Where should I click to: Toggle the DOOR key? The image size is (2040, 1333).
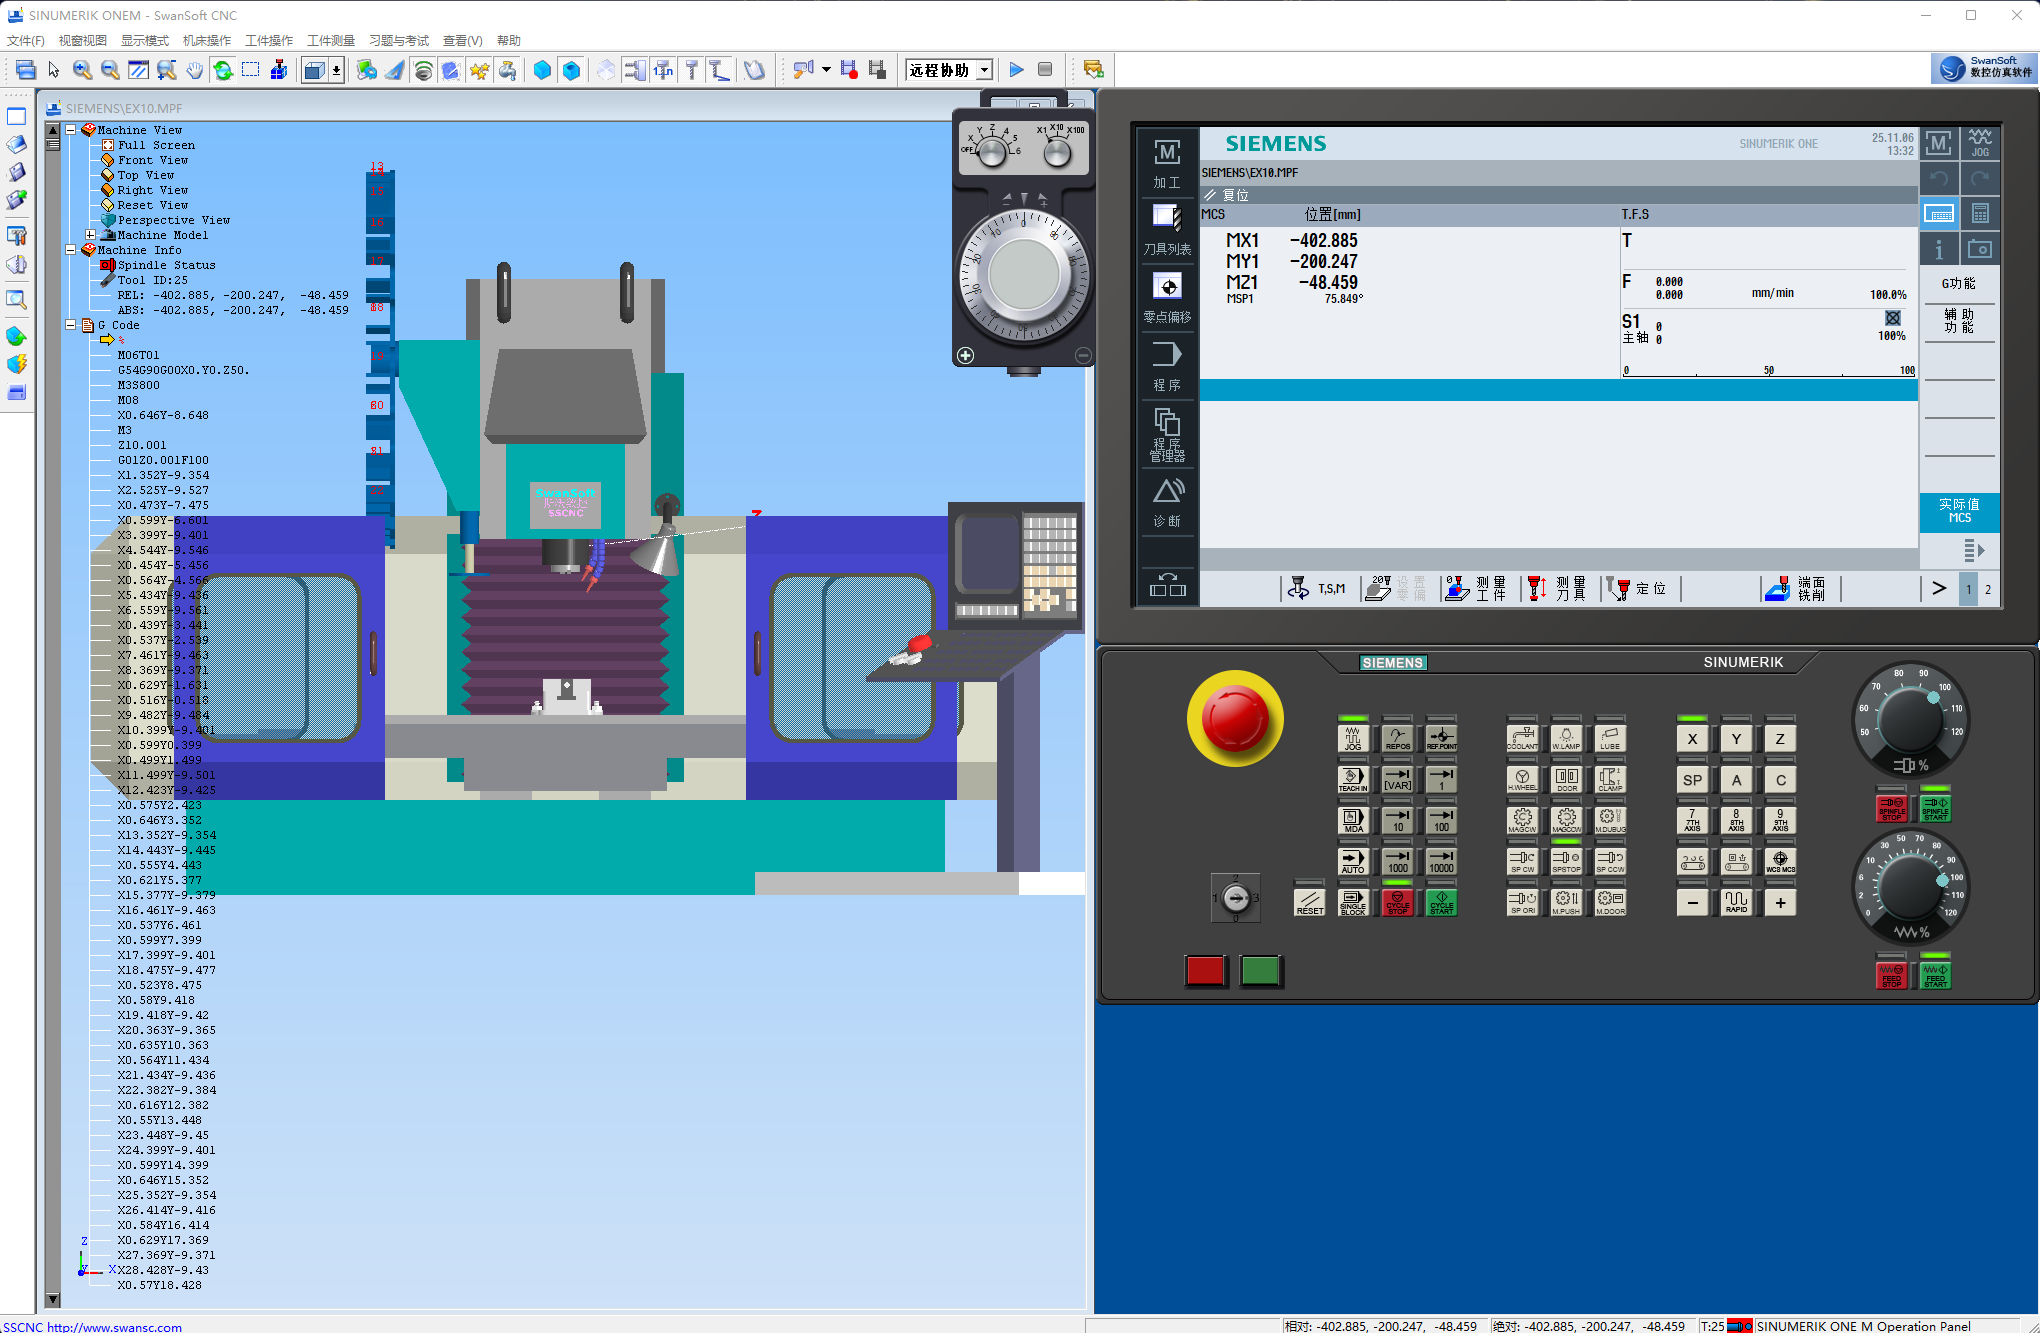[1566, 779]
